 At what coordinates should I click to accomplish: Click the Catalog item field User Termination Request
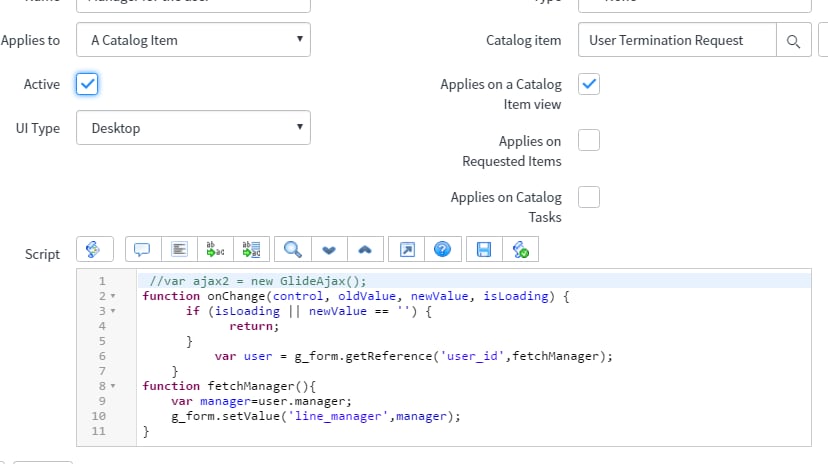[677, 40]
